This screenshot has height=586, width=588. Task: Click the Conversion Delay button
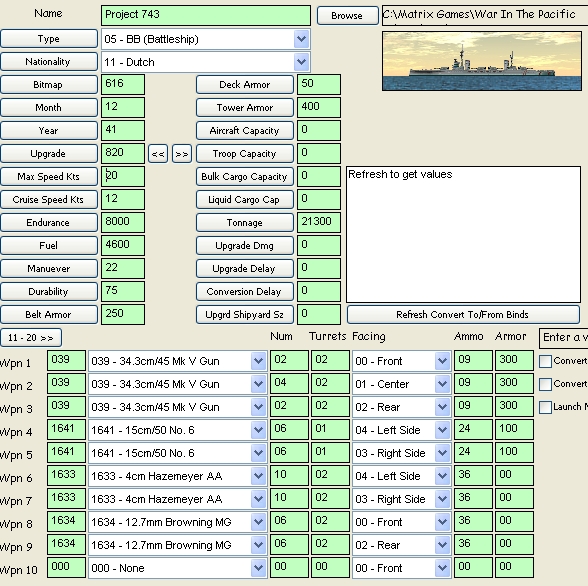[244, 292]
